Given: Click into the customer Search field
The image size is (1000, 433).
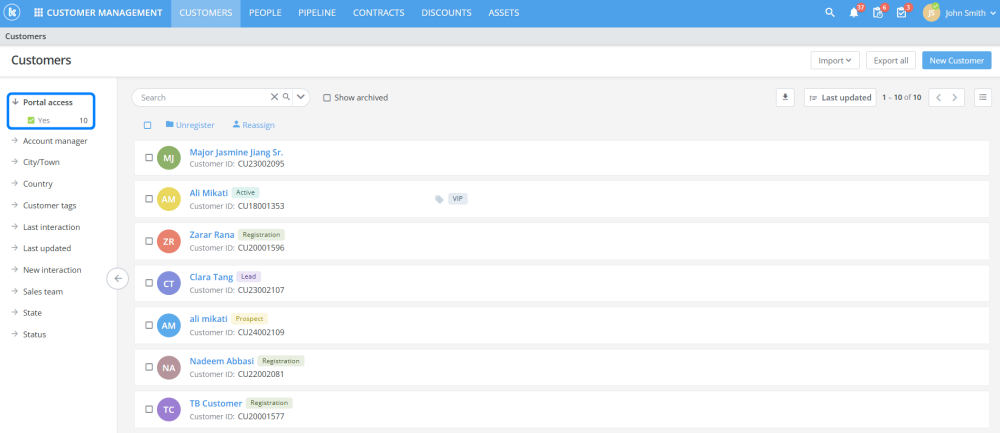Looking at the screenshot, I should point(203,98).
